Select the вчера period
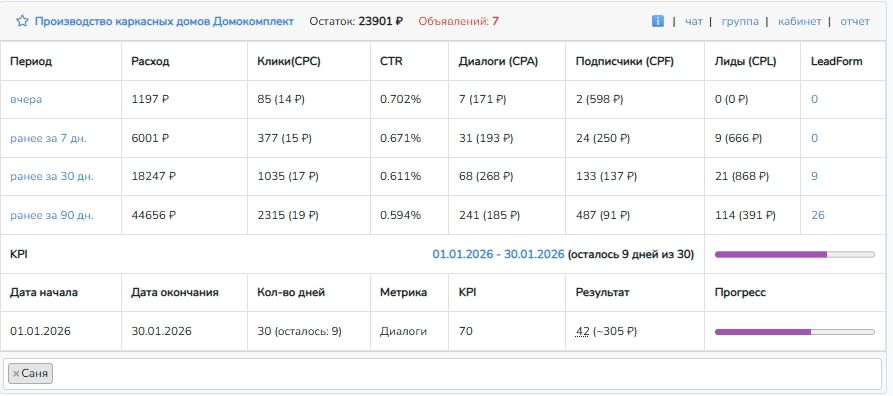This screenshot has height=396, width=893. pos(26,99)
